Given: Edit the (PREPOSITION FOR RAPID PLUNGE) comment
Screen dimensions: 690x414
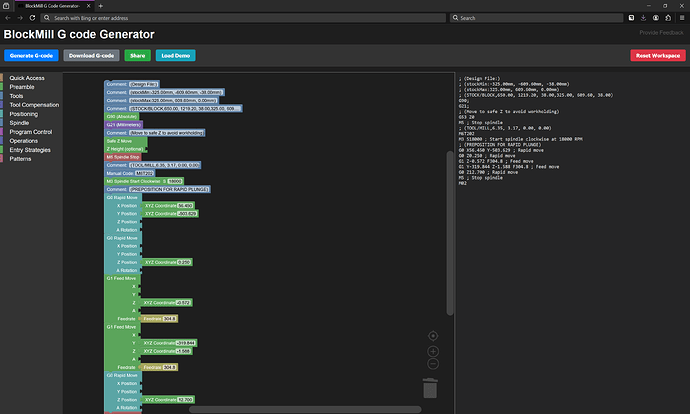Looking at the screenshot, I should click(169, 189).
